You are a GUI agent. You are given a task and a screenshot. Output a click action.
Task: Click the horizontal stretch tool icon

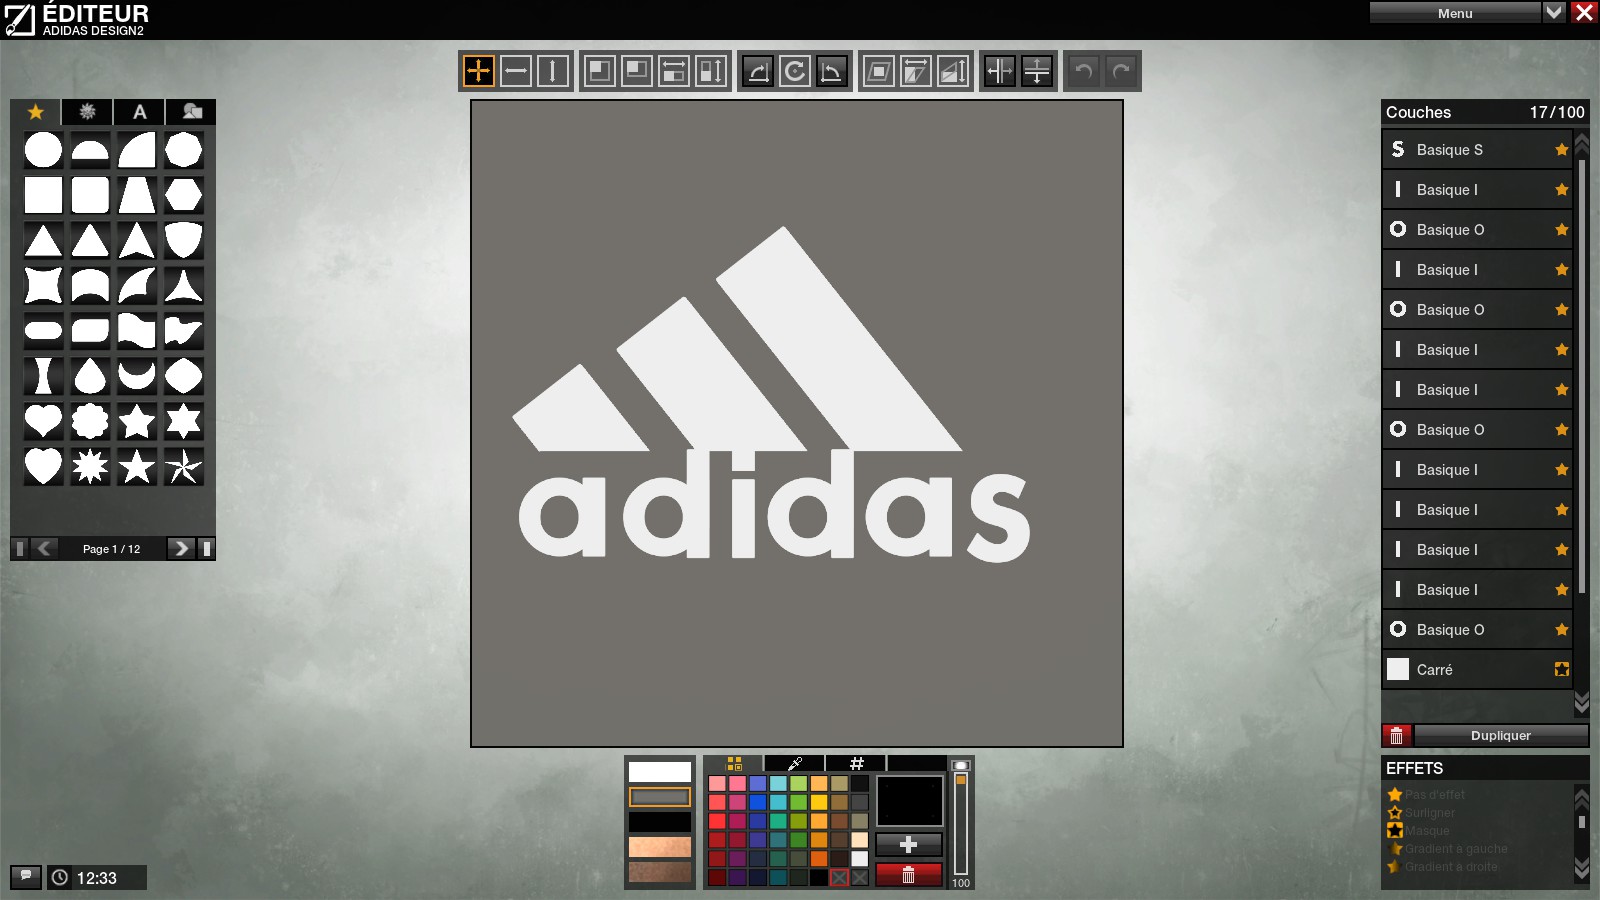674,71
